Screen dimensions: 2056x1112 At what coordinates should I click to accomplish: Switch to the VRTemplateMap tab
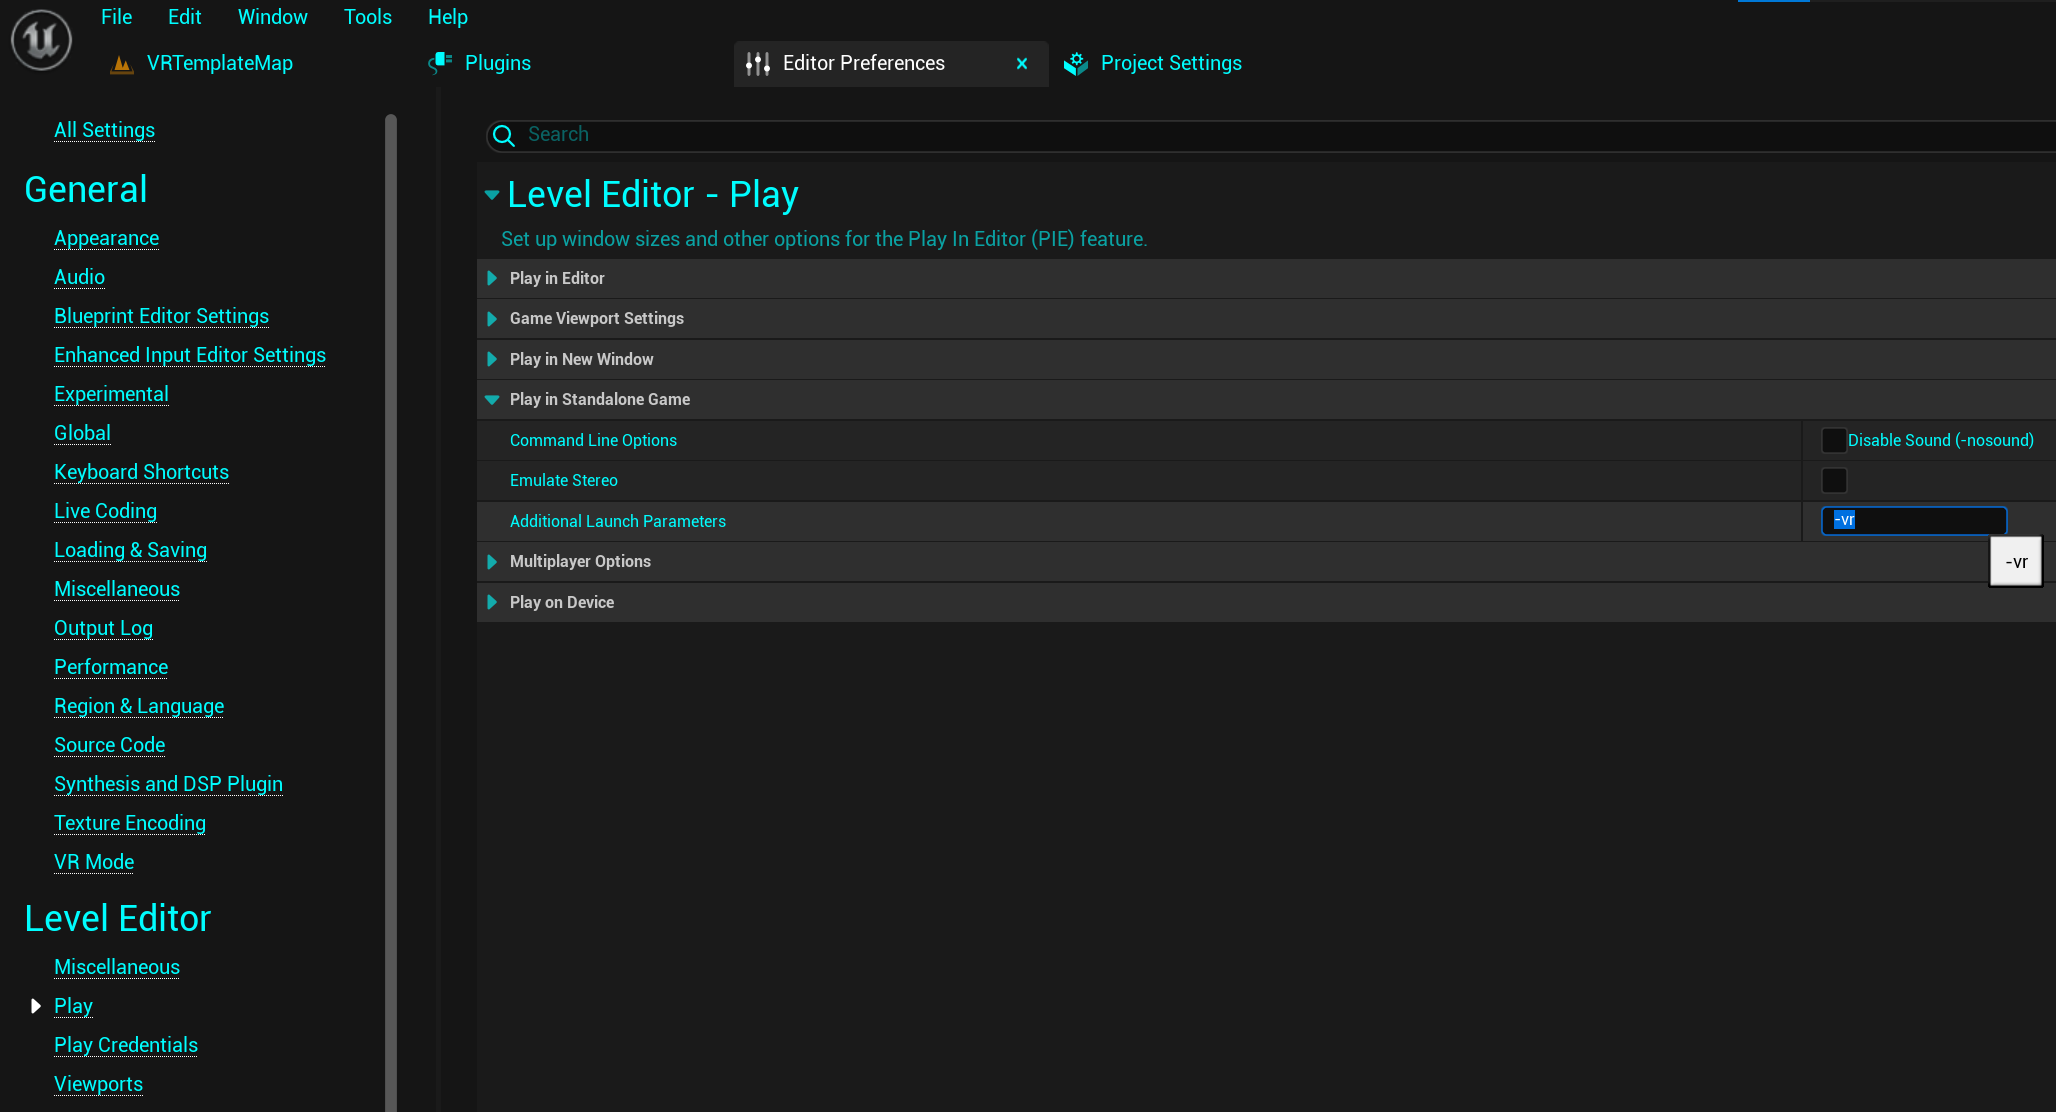pyautogui.click(x=220, y=63)
